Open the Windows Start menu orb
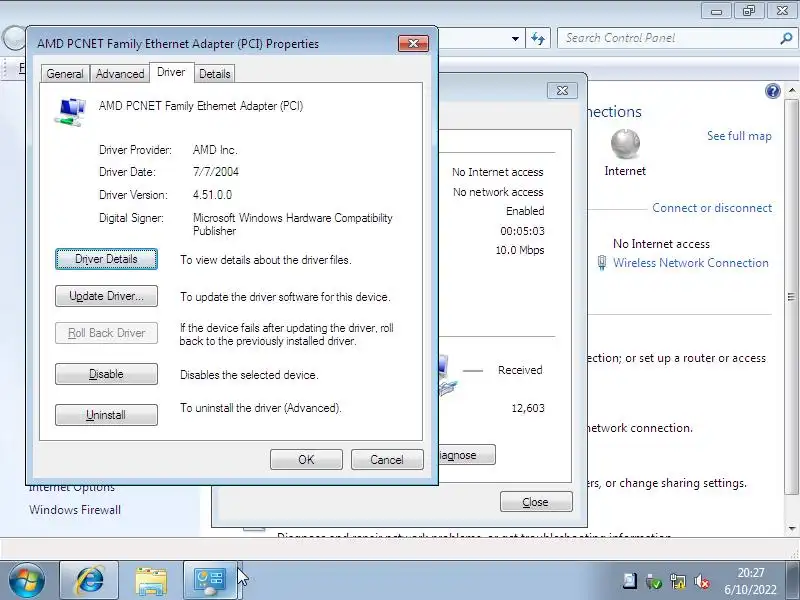The image size is (800, 600). click(27, 580)
